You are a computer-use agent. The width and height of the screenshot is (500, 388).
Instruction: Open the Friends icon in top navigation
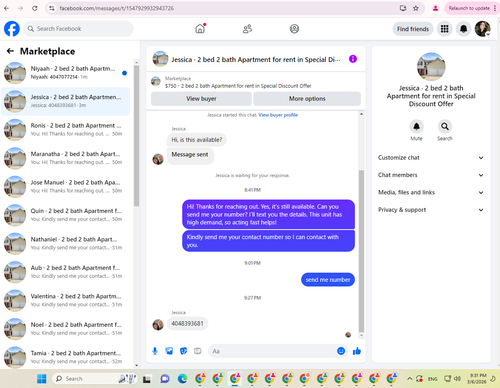[247, 29]
